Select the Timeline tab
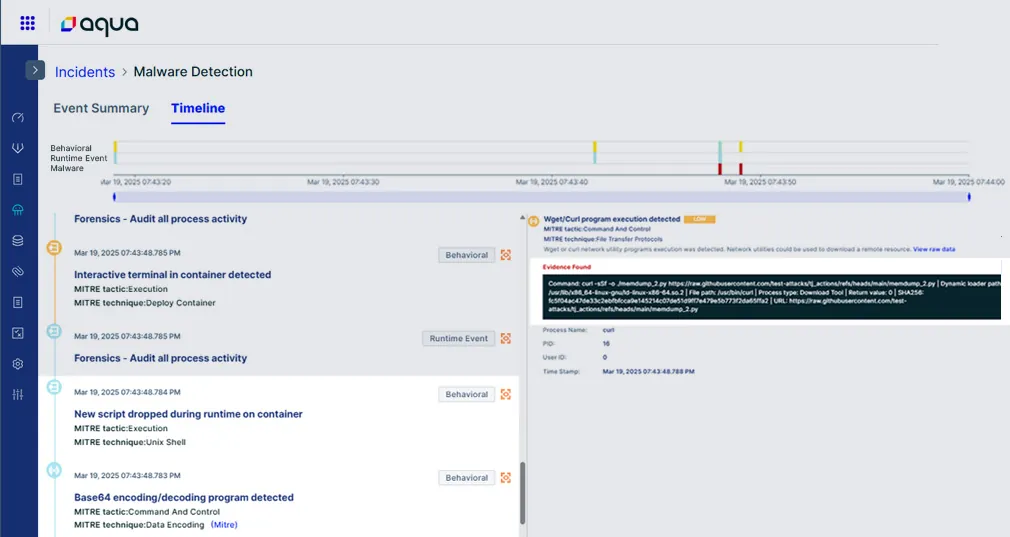 click(x=198, y=108)
